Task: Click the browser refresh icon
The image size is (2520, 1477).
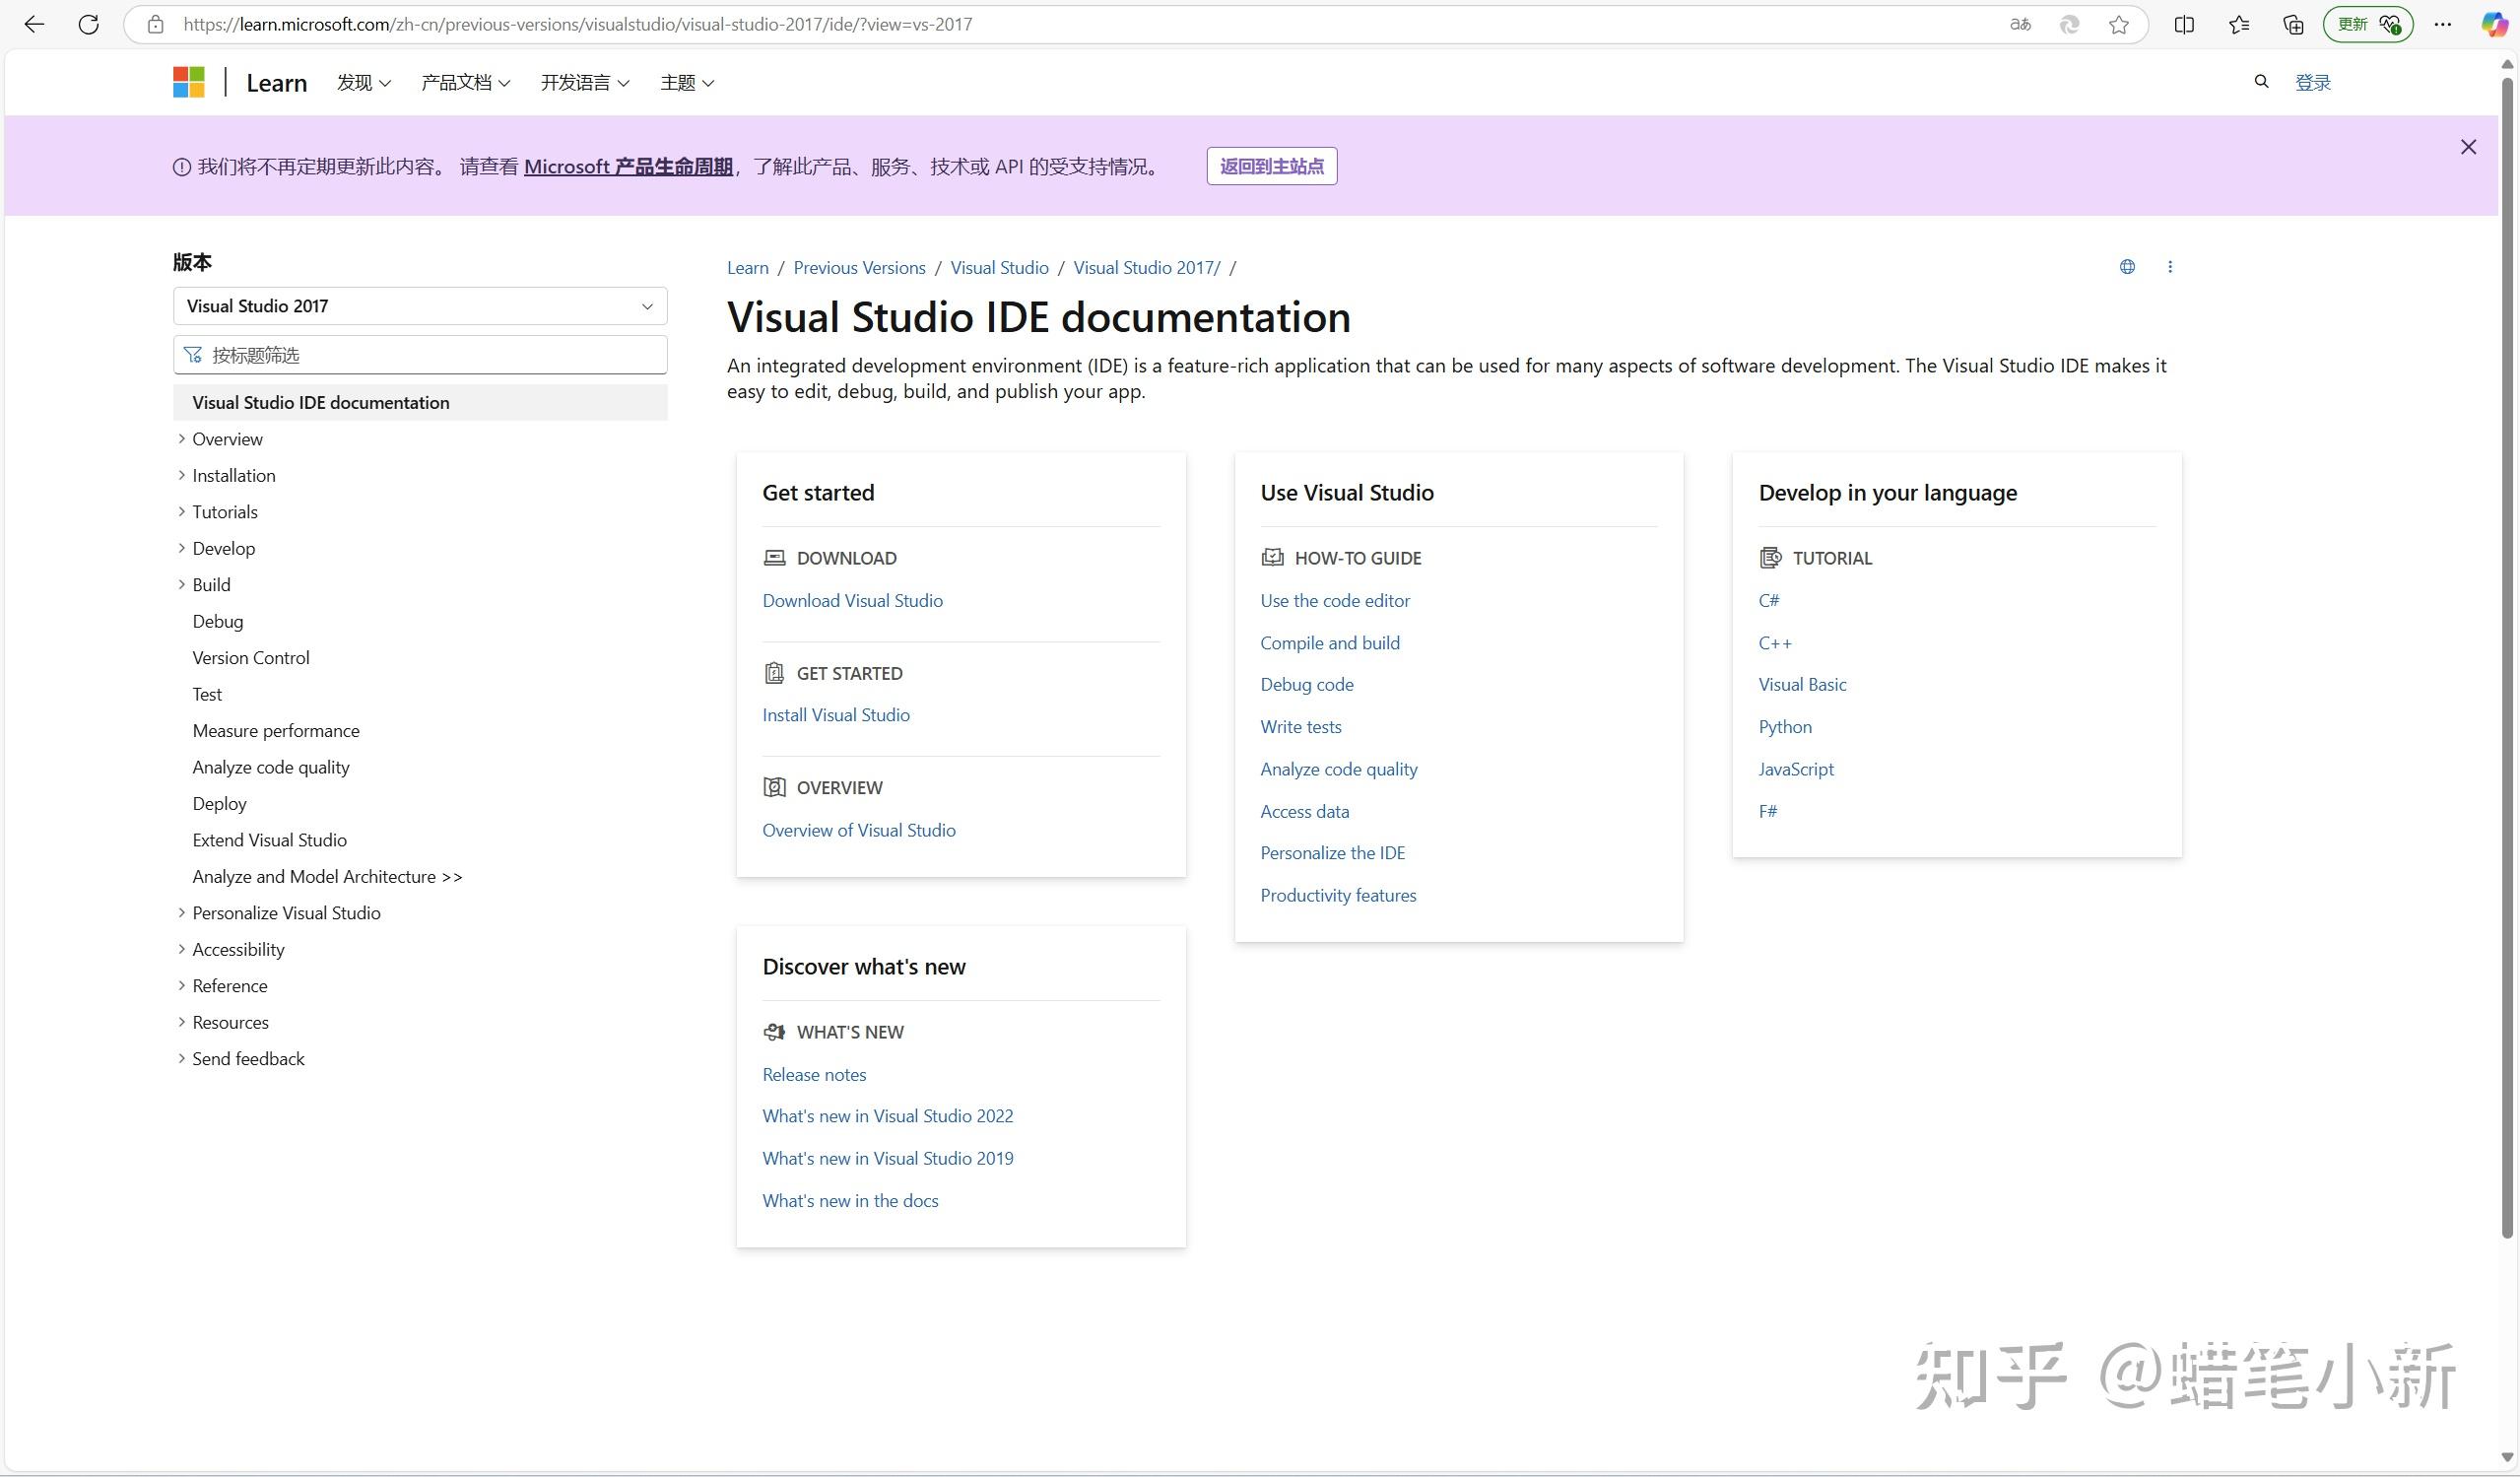Action: pyautogui.click(x=88, y=24)
